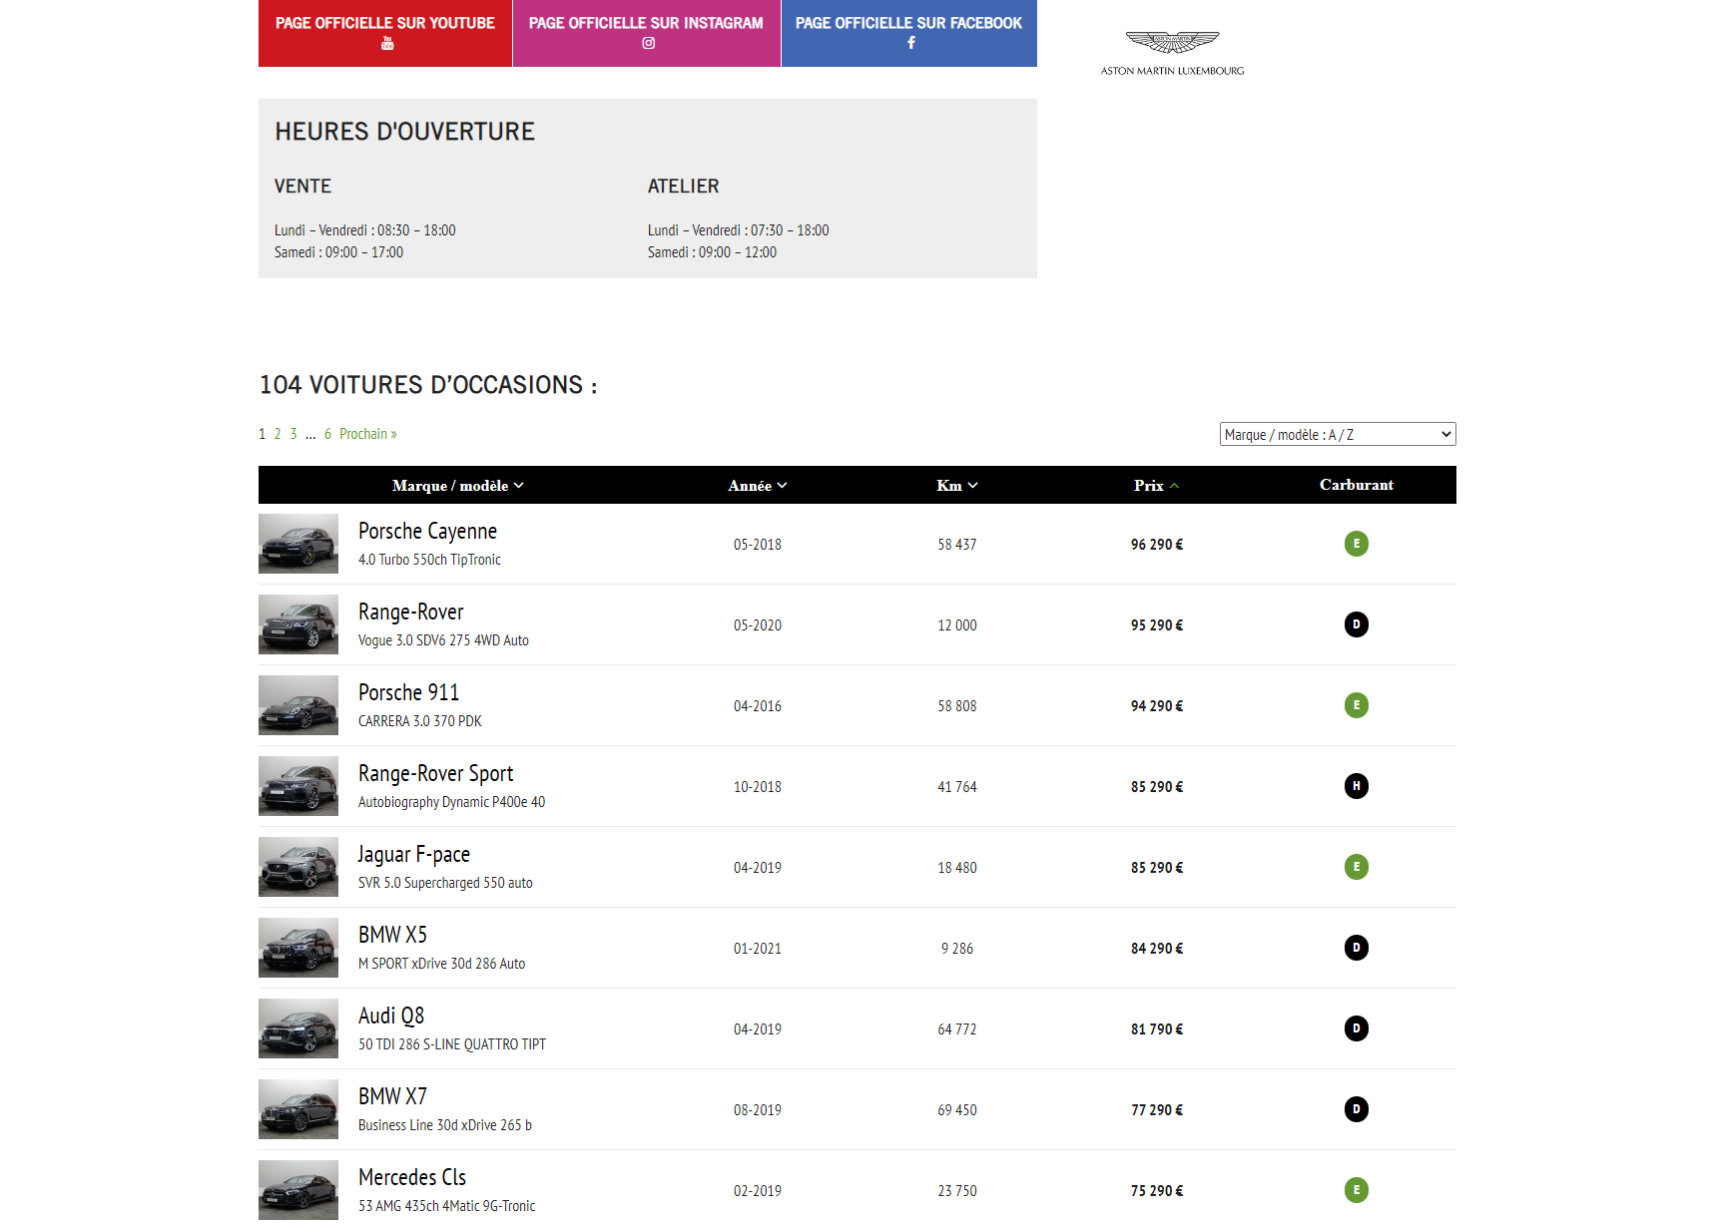
Task: Open the Jaguar F-pace thumbnail image
Action: coord(298,867)
